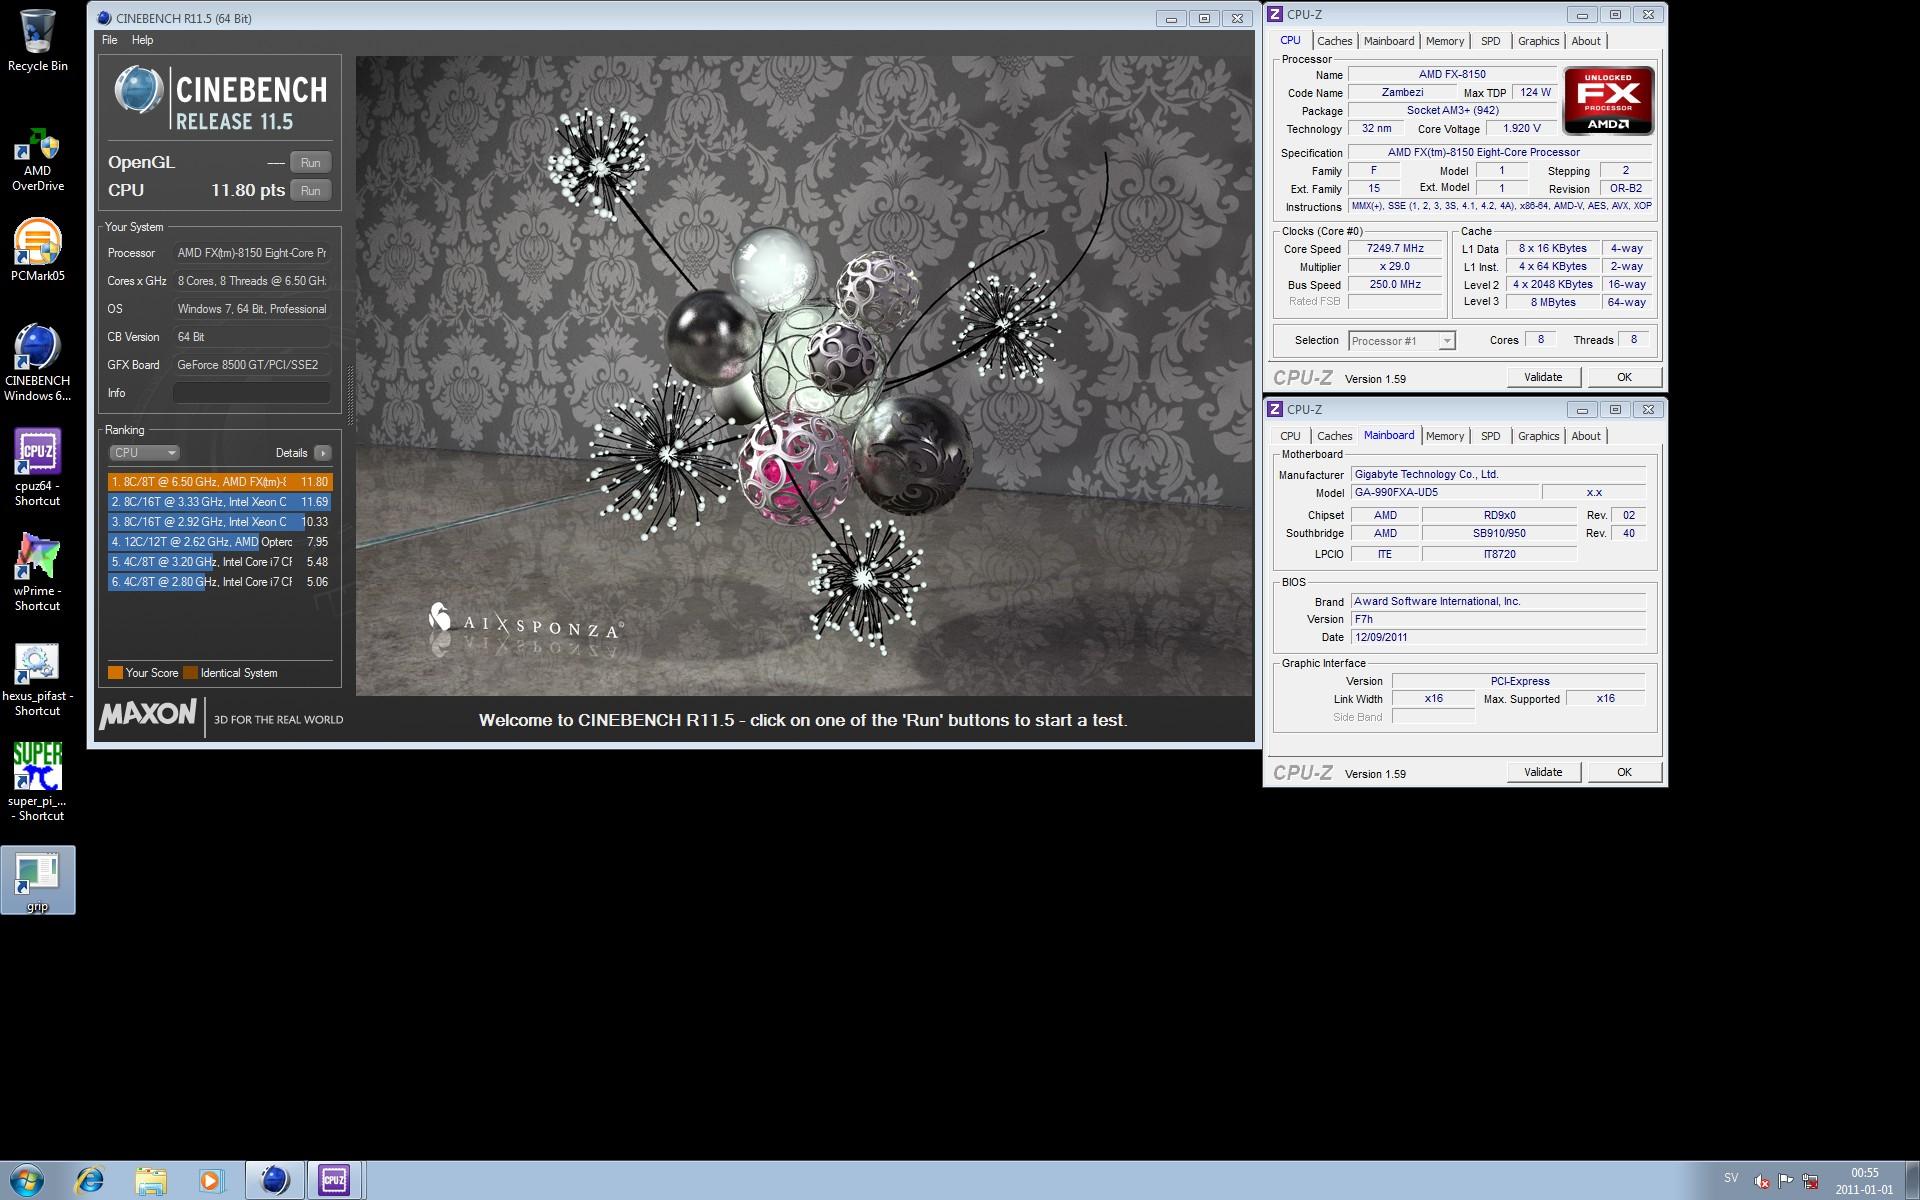Open About tab in lower CPU-Z
The width and height of the screenshot is (1920, 1200).
[1586, 436]
